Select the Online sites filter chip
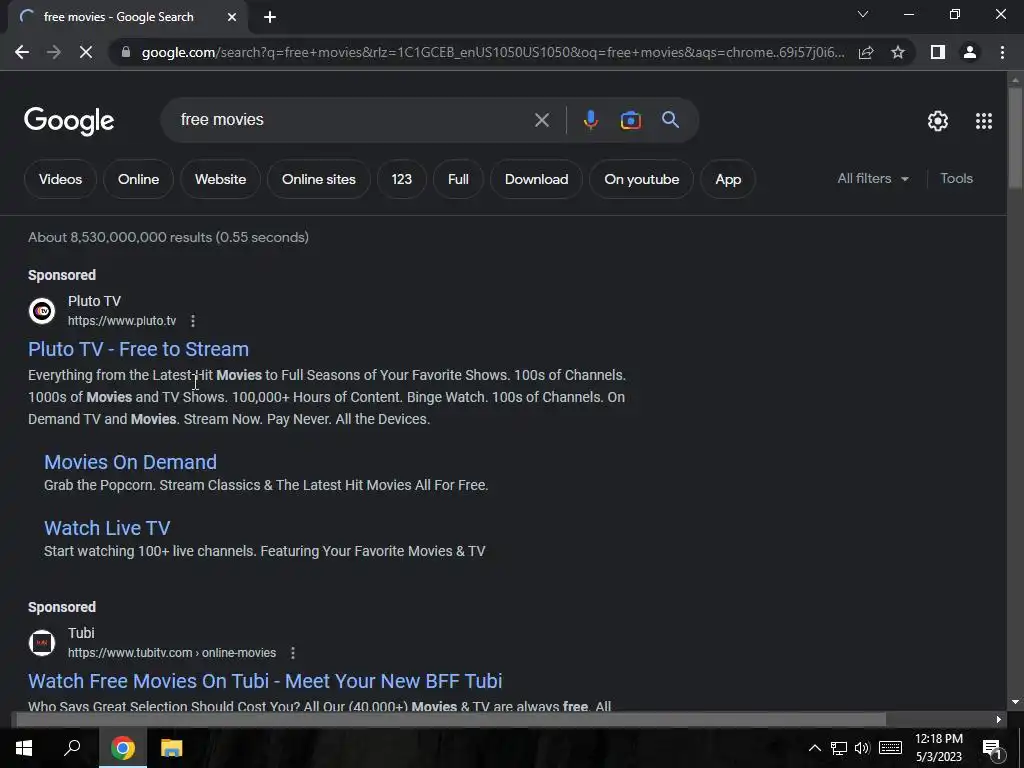 (319, 179)
